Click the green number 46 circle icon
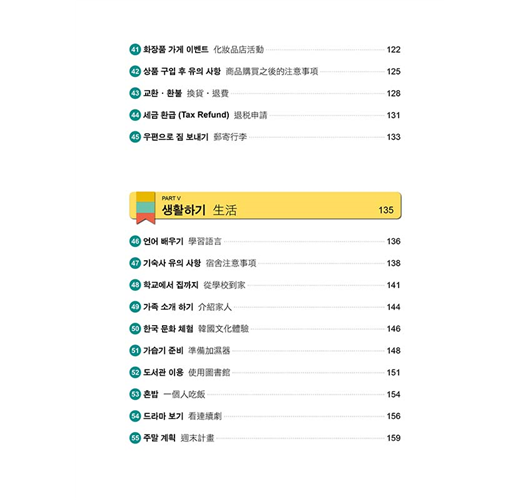This screenshot has height=500, width=520. tap(135, 241)
